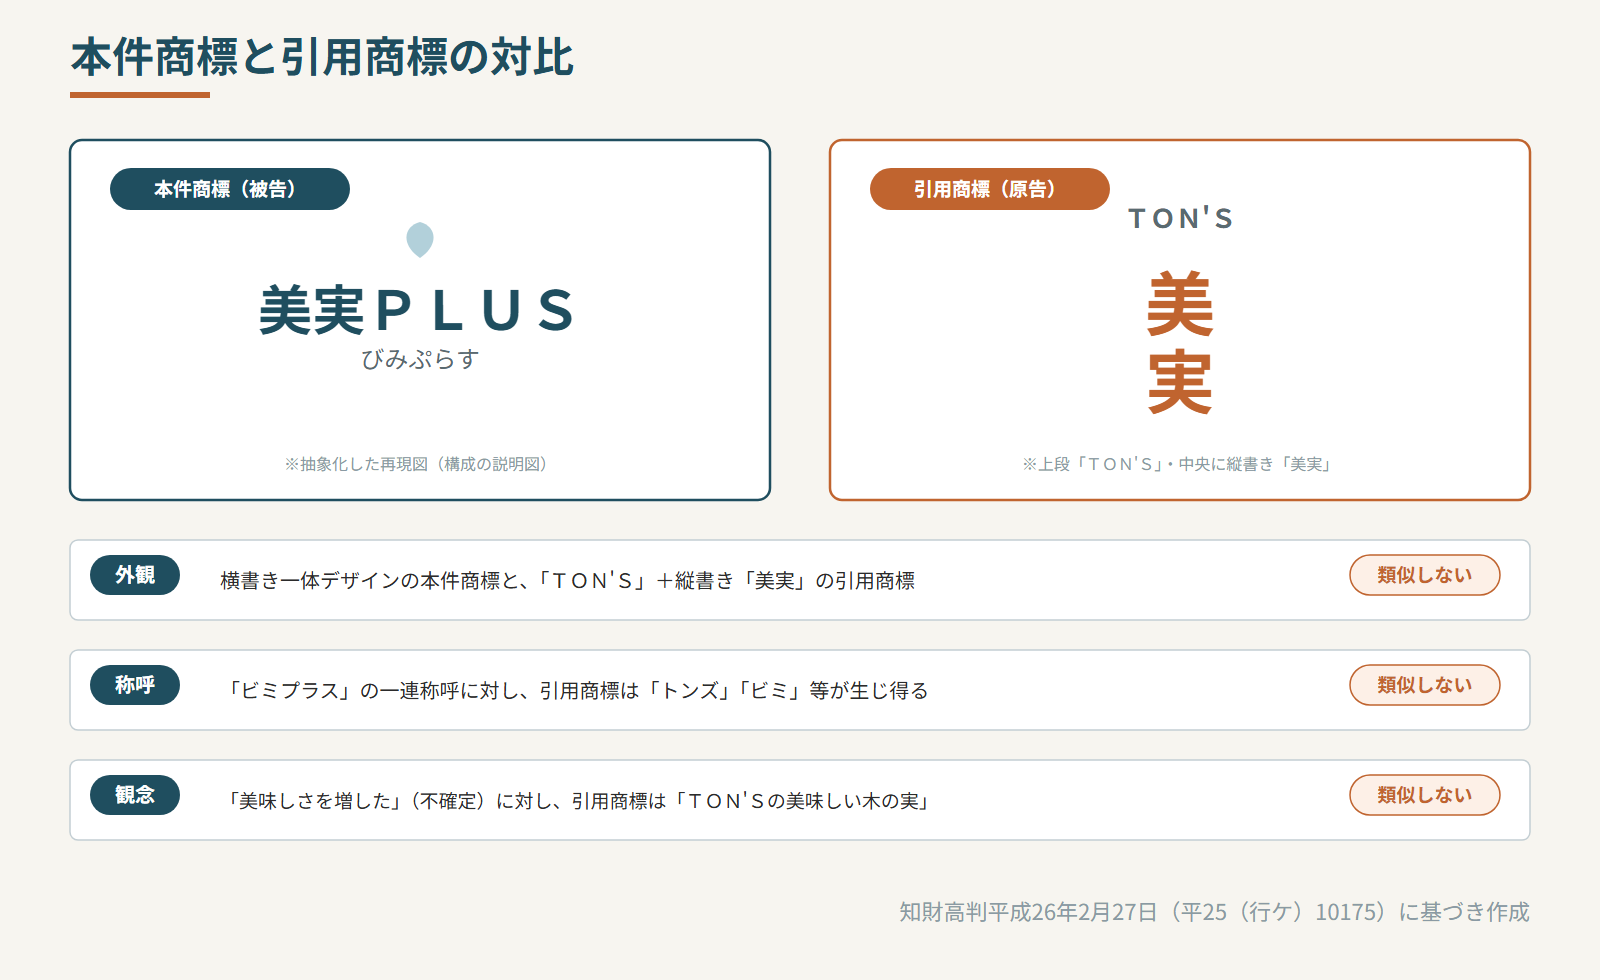Click the 称呼 row description about ビミプラス
Image resolution: width=1600 pixels, height=980 pixels.
pyautogui.click(x=575, y=691)
